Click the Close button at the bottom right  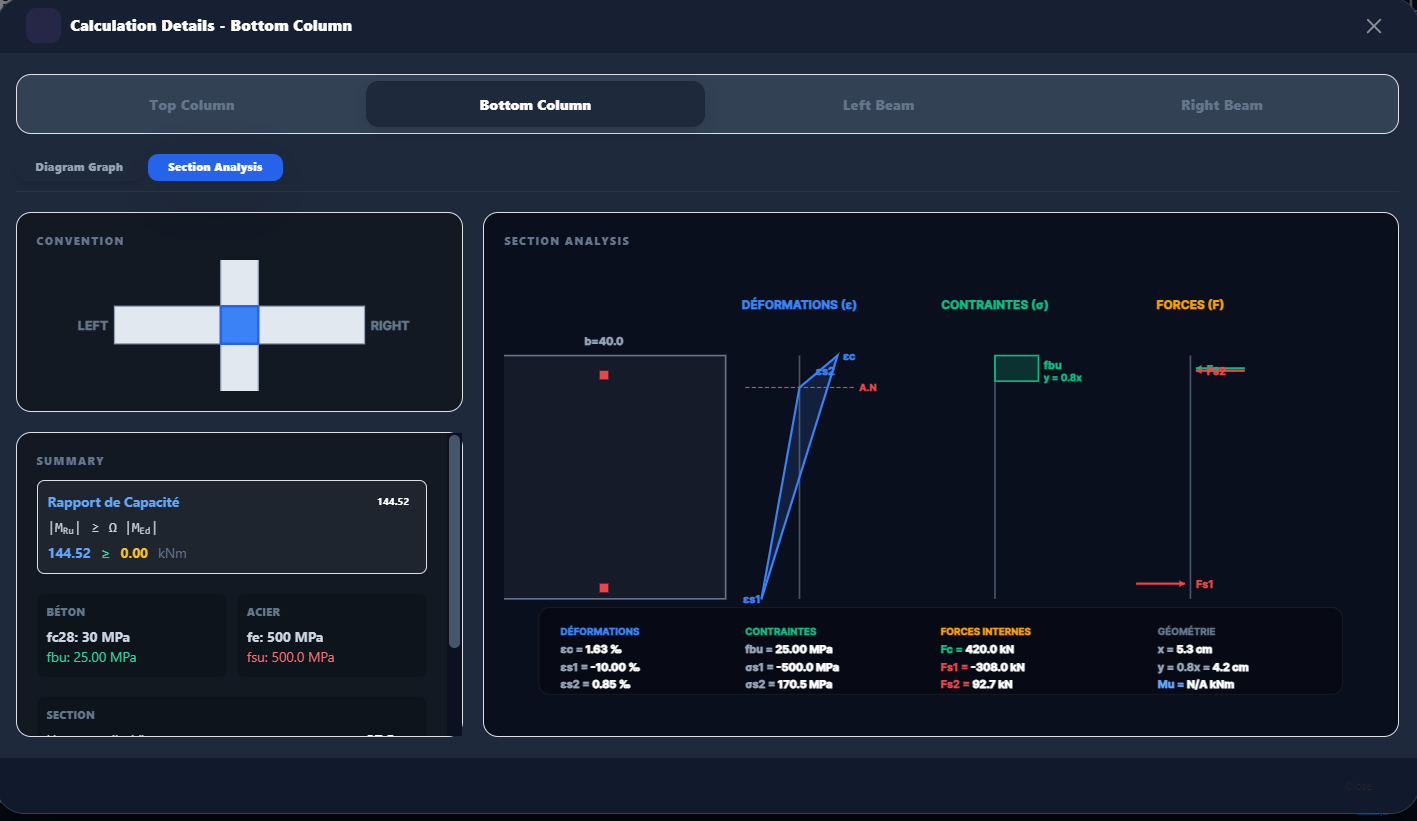[x=1359, y=786]
